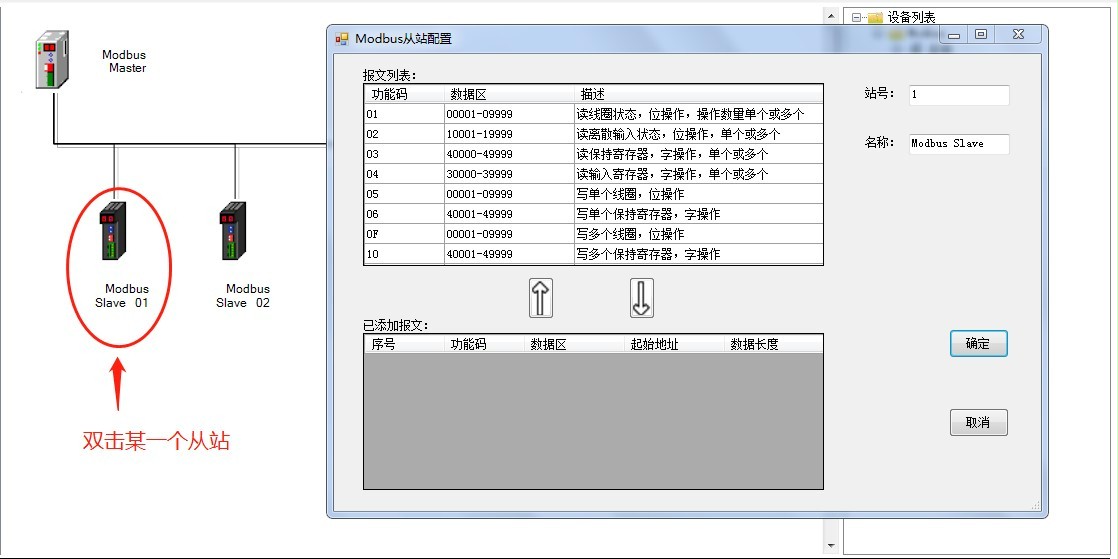Collapse the 设备列表 tree node
The width and height of the screenshot is (1118, 559).
pyautogui.click(x=856, y=17)
